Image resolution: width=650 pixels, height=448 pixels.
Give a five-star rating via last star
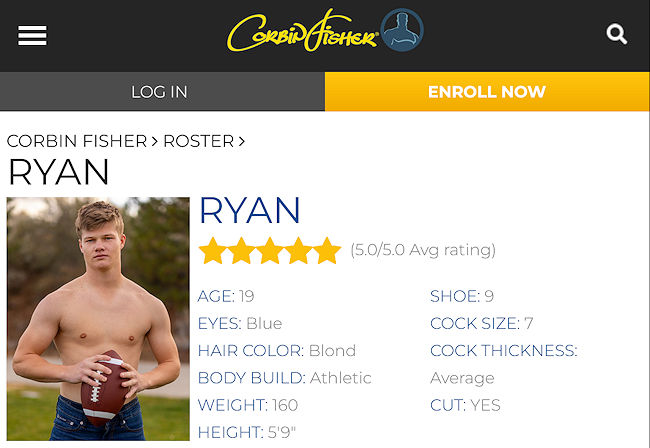point(327,250)
